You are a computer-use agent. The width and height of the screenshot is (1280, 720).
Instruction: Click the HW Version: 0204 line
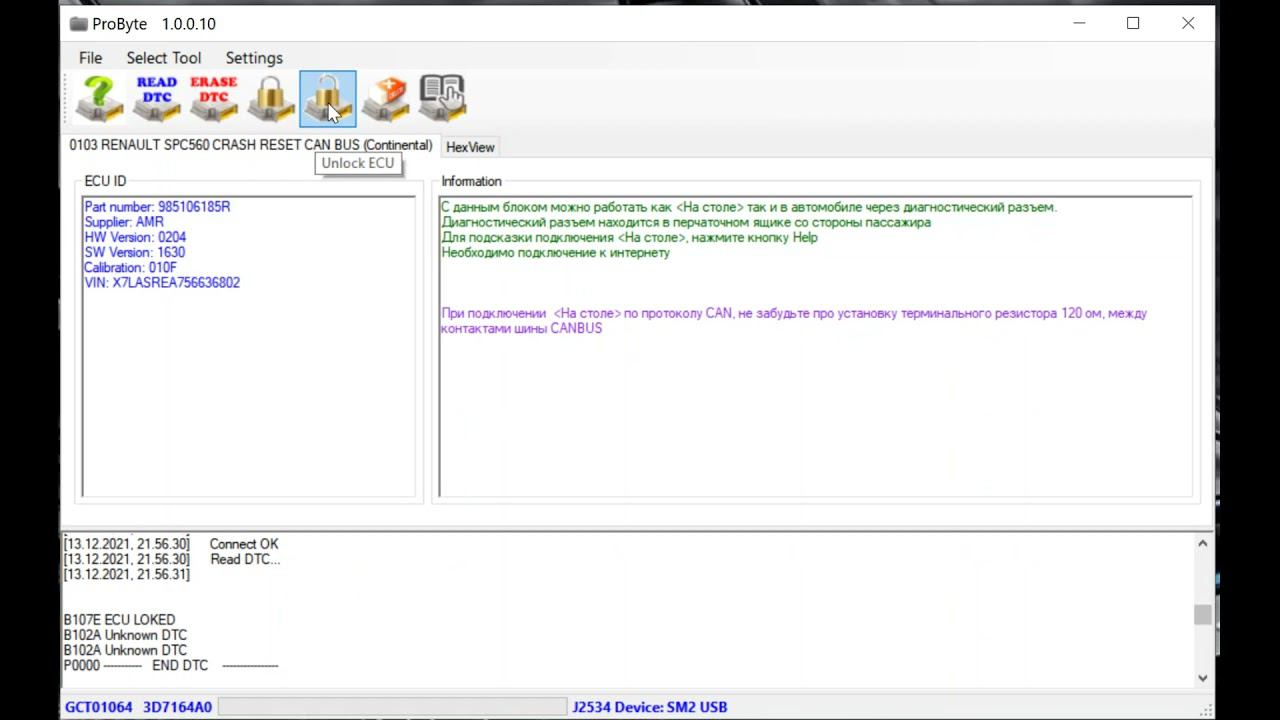coord(135,237)
